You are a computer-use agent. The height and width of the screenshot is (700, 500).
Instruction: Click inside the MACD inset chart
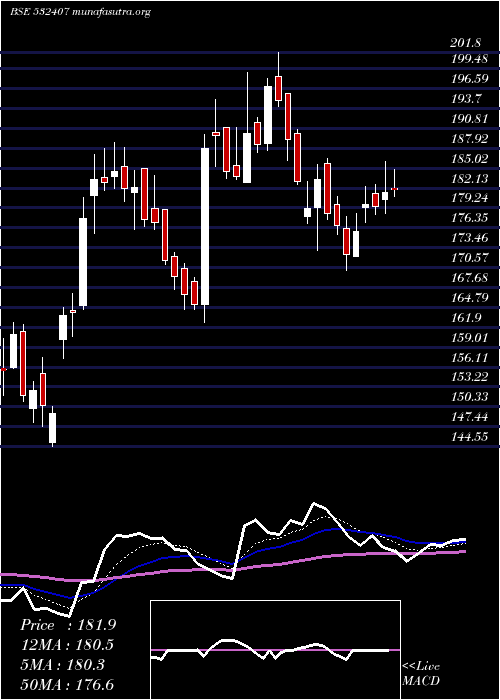[x=275, y=650]
